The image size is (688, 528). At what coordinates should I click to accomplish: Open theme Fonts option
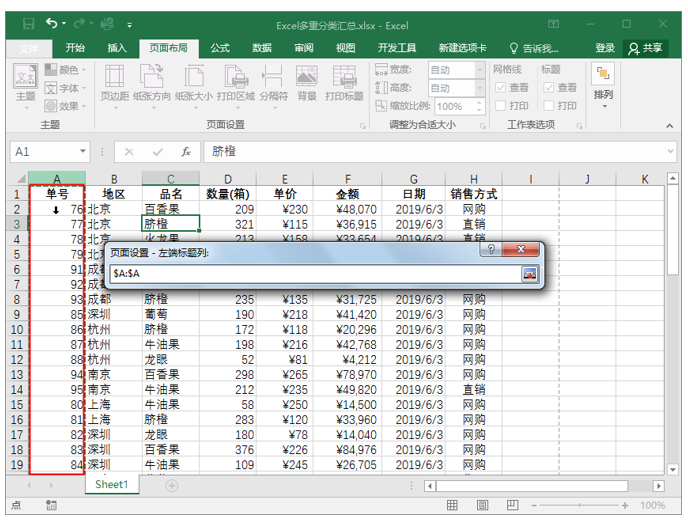65,88
